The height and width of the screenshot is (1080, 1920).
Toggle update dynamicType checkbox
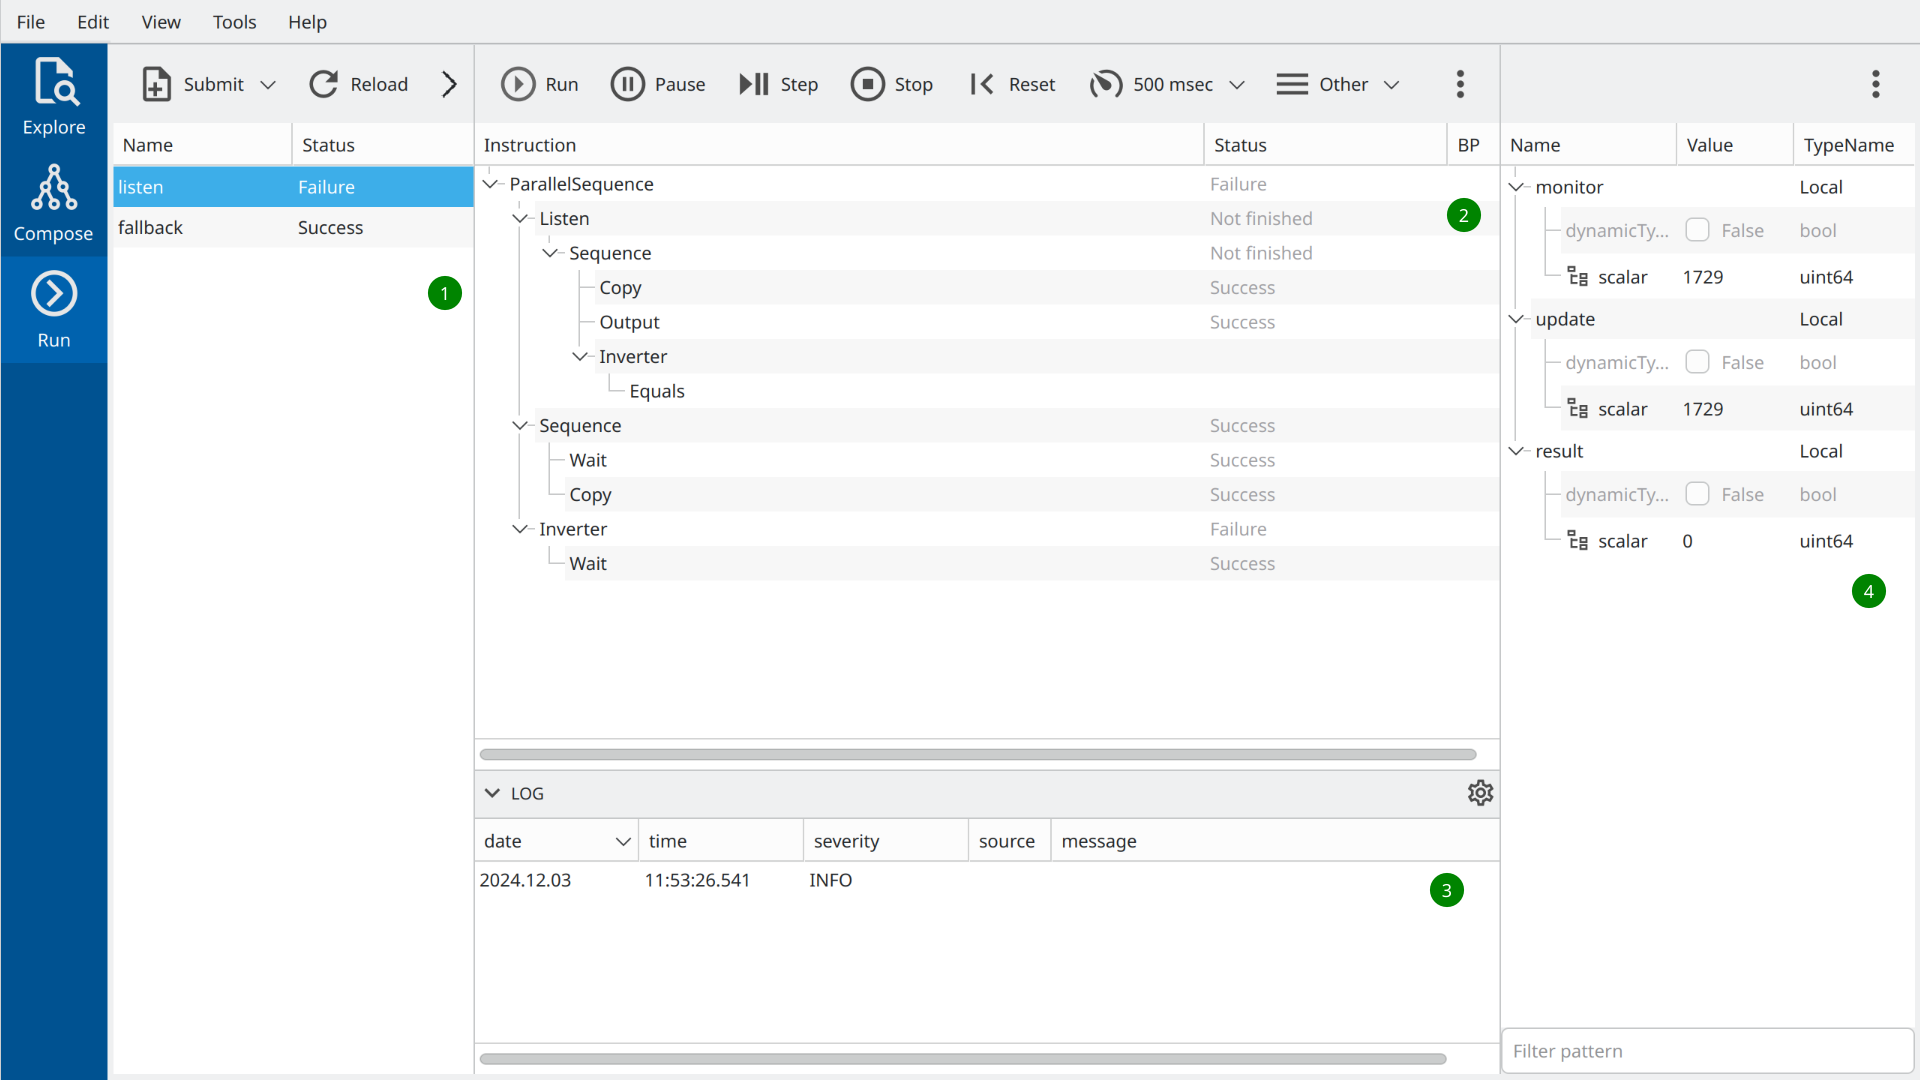[1697, 362]
